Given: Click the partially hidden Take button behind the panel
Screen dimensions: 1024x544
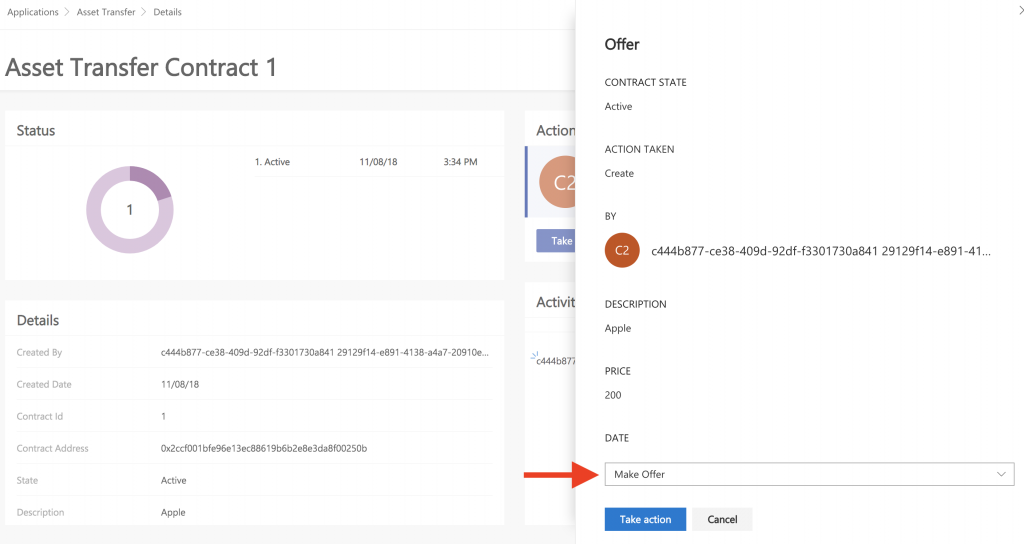Looking at the screenshot, I should pos(557,241).
